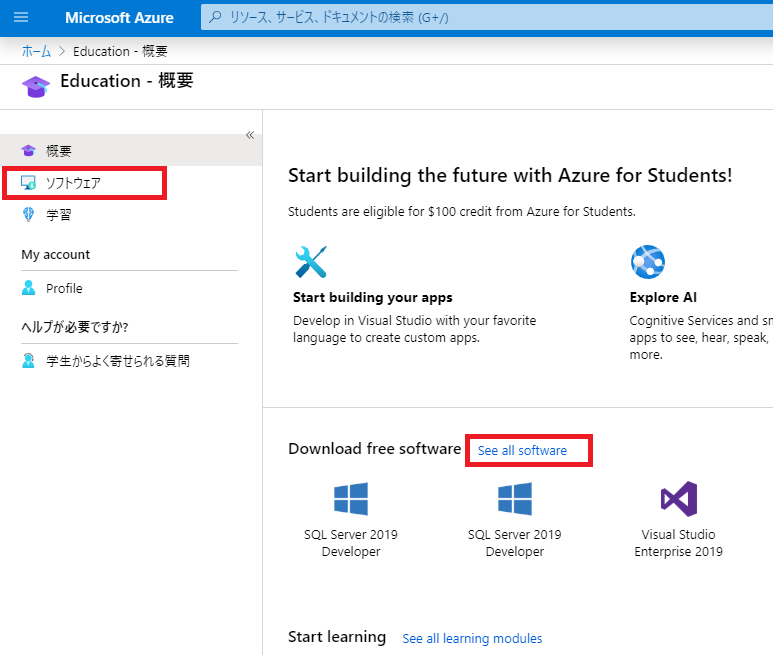Click the Start learning heading

tap(337, 637)
